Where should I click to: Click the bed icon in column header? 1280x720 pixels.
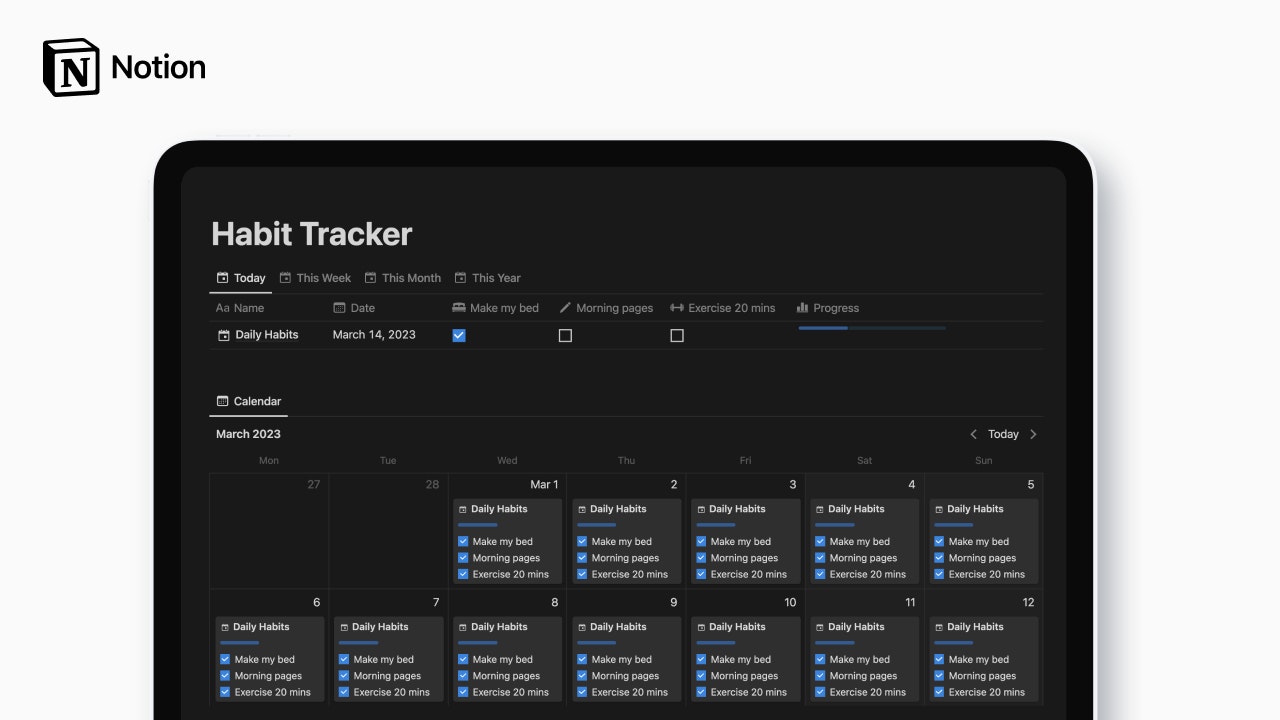(459, 308)
